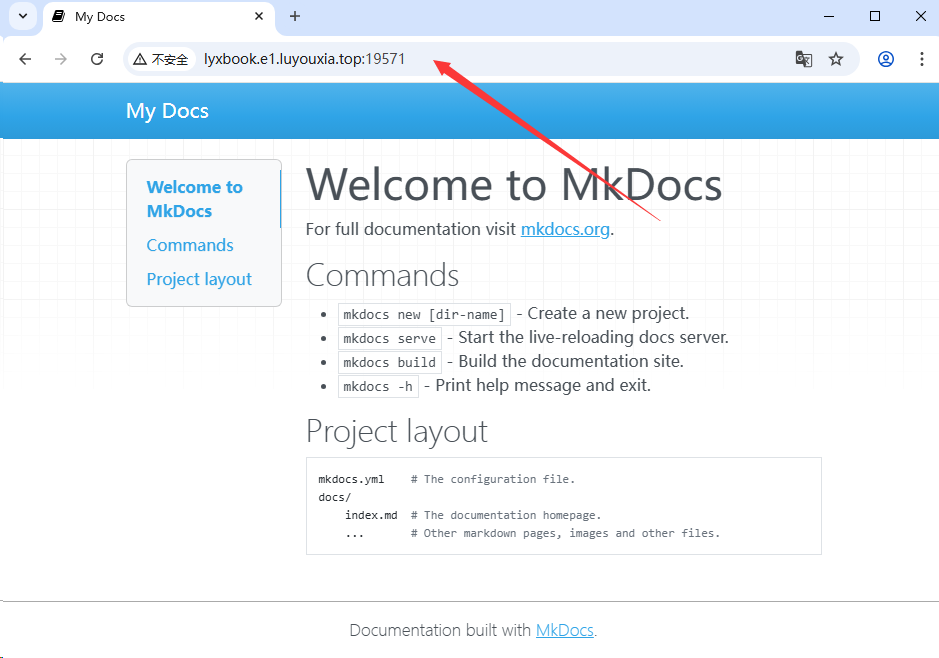939x658 pixels.
Task: Minimize the browser window
Action: (x=829, y=16)
